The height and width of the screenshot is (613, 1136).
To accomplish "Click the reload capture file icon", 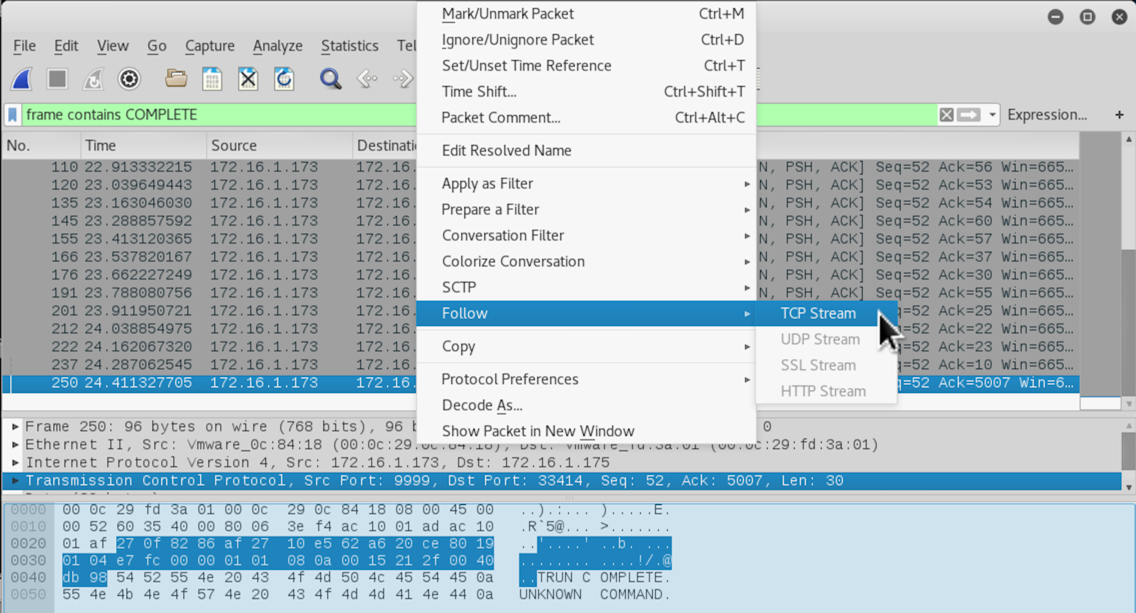I will tap(284, 79).
